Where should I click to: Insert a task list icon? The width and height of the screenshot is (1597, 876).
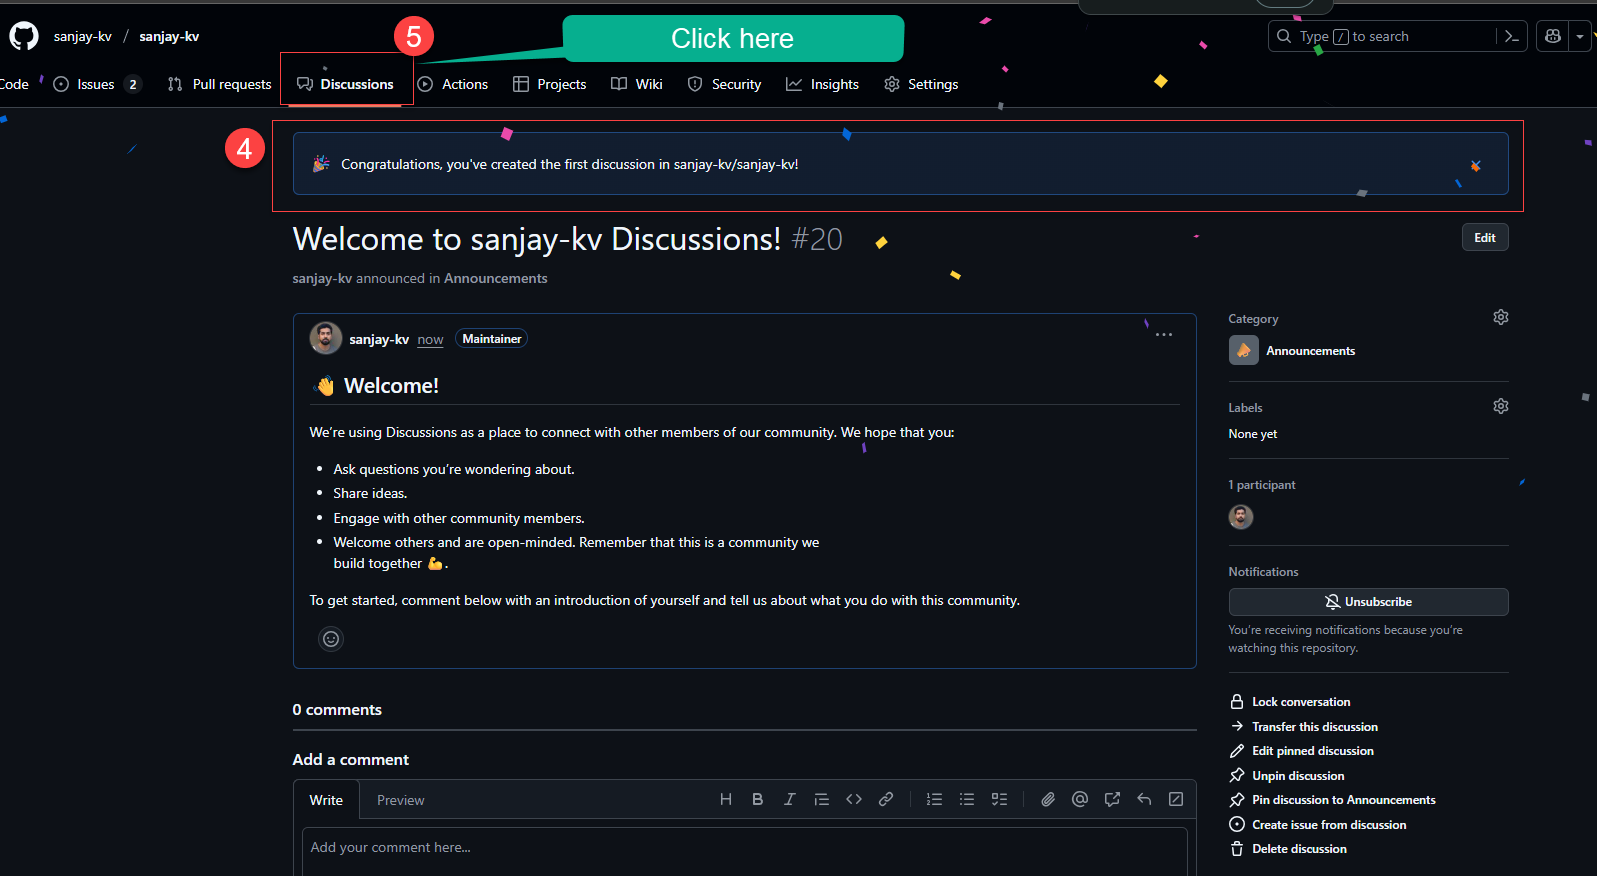coord(999,799)
